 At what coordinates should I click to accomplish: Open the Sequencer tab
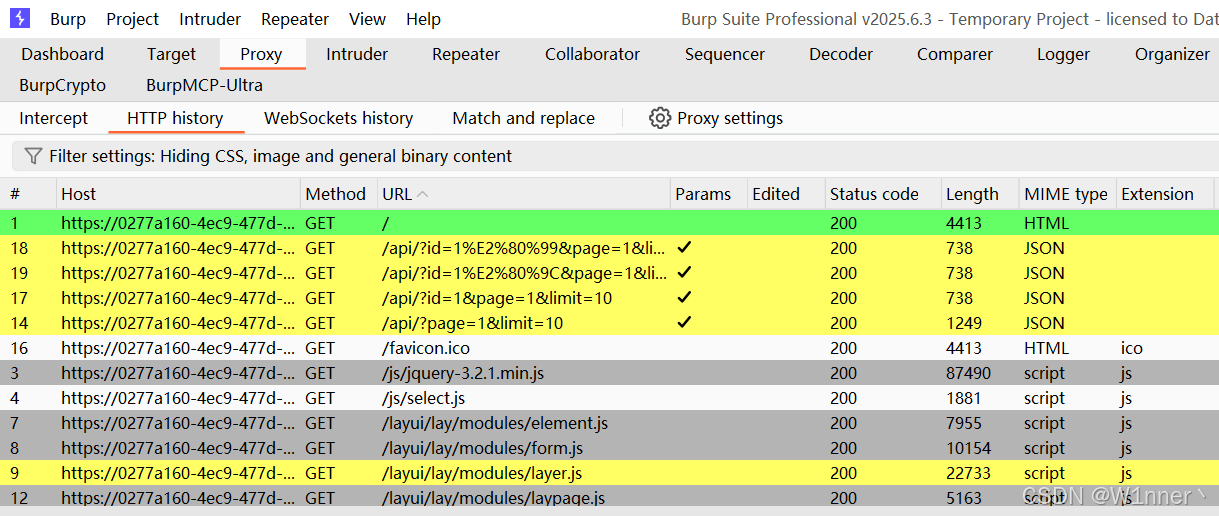tap(725, 54)
